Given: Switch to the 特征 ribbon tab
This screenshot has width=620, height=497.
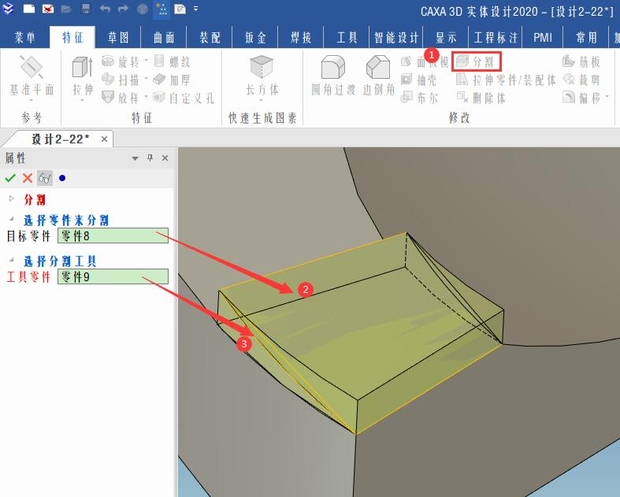Looking at the screenshot, I should (x=72, y=38).
